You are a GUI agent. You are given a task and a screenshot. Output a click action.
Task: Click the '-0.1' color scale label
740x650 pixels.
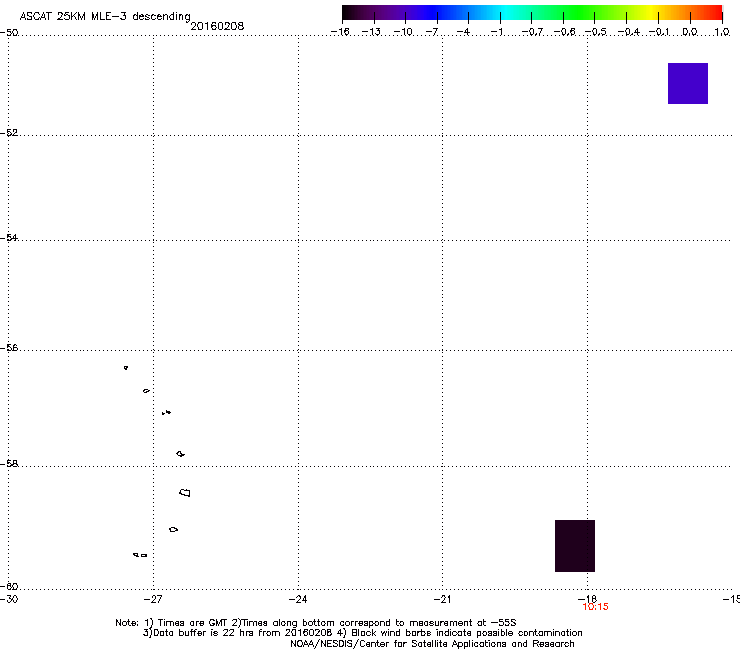[659, 32]
